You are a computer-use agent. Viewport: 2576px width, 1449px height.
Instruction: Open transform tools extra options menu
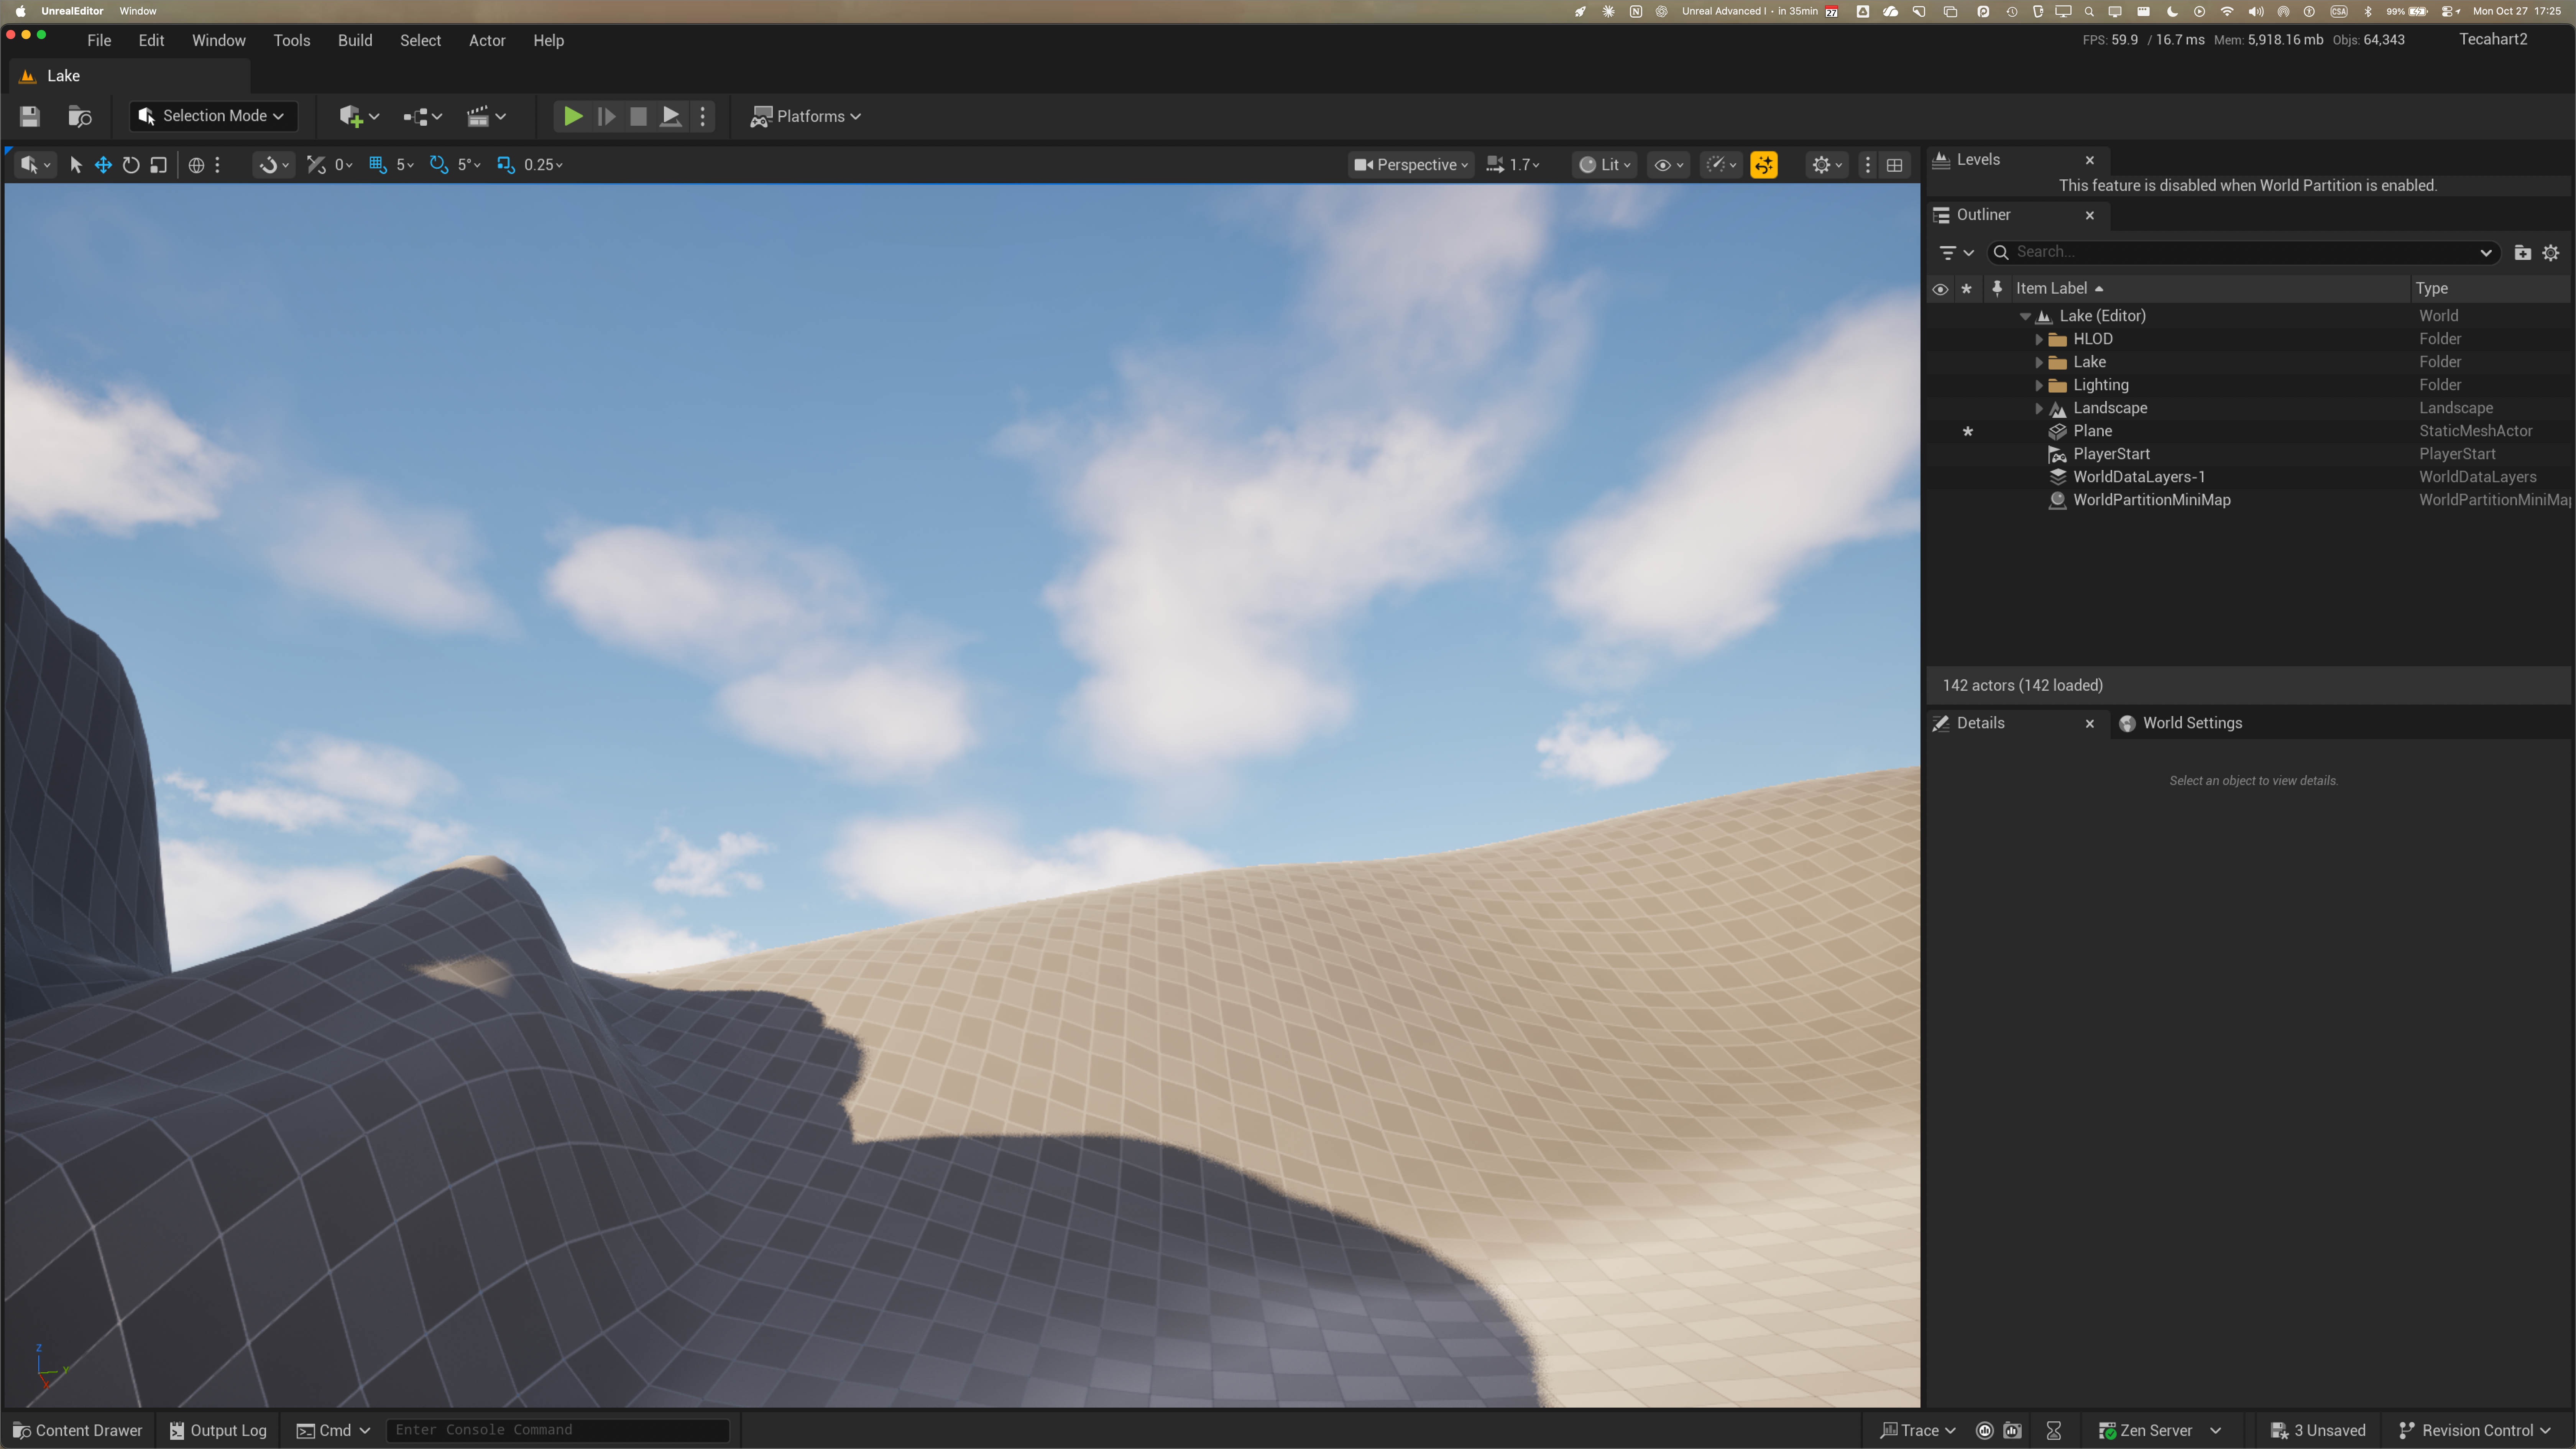pyautogui.click(x=217, y=165)
